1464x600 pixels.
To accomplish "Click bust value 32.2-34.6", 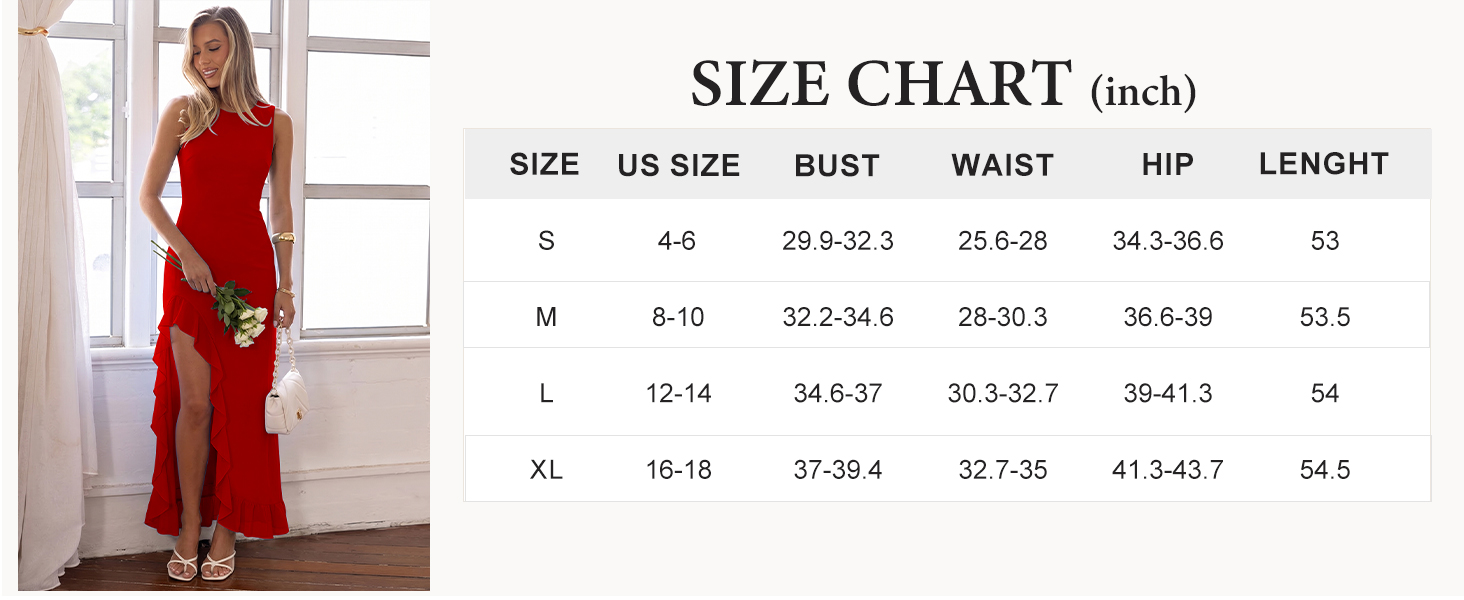I will click(x=838, y=317).
